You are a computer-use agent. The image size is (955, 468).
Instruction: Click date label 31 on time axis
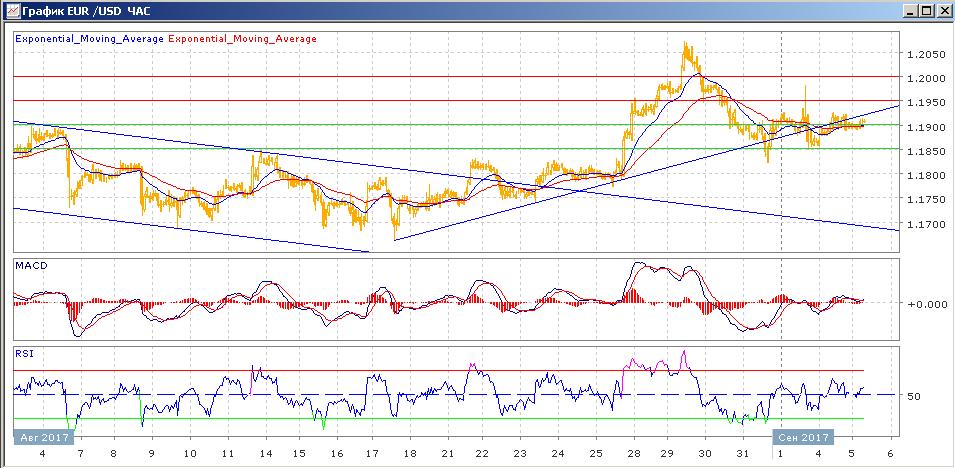coord(742,454)
